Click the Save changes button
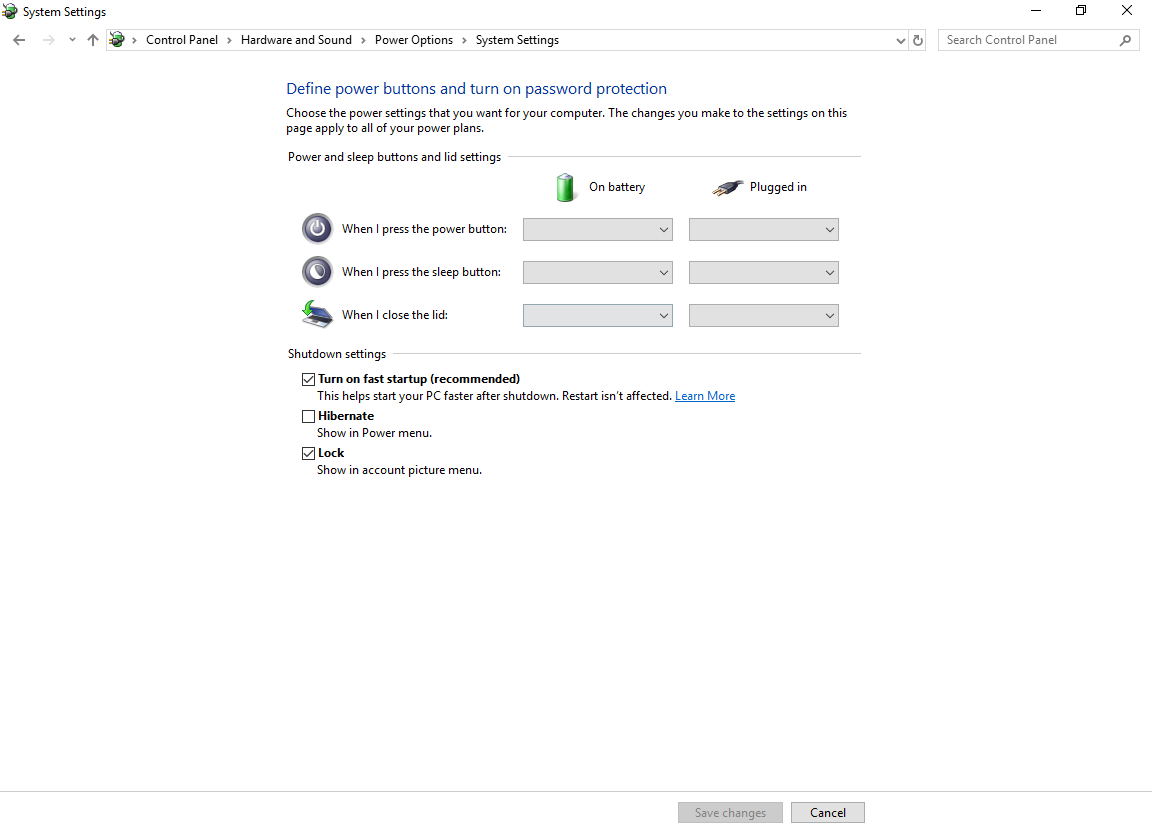The width and height of the screenshot is (1152, 834). pos(730,813)
